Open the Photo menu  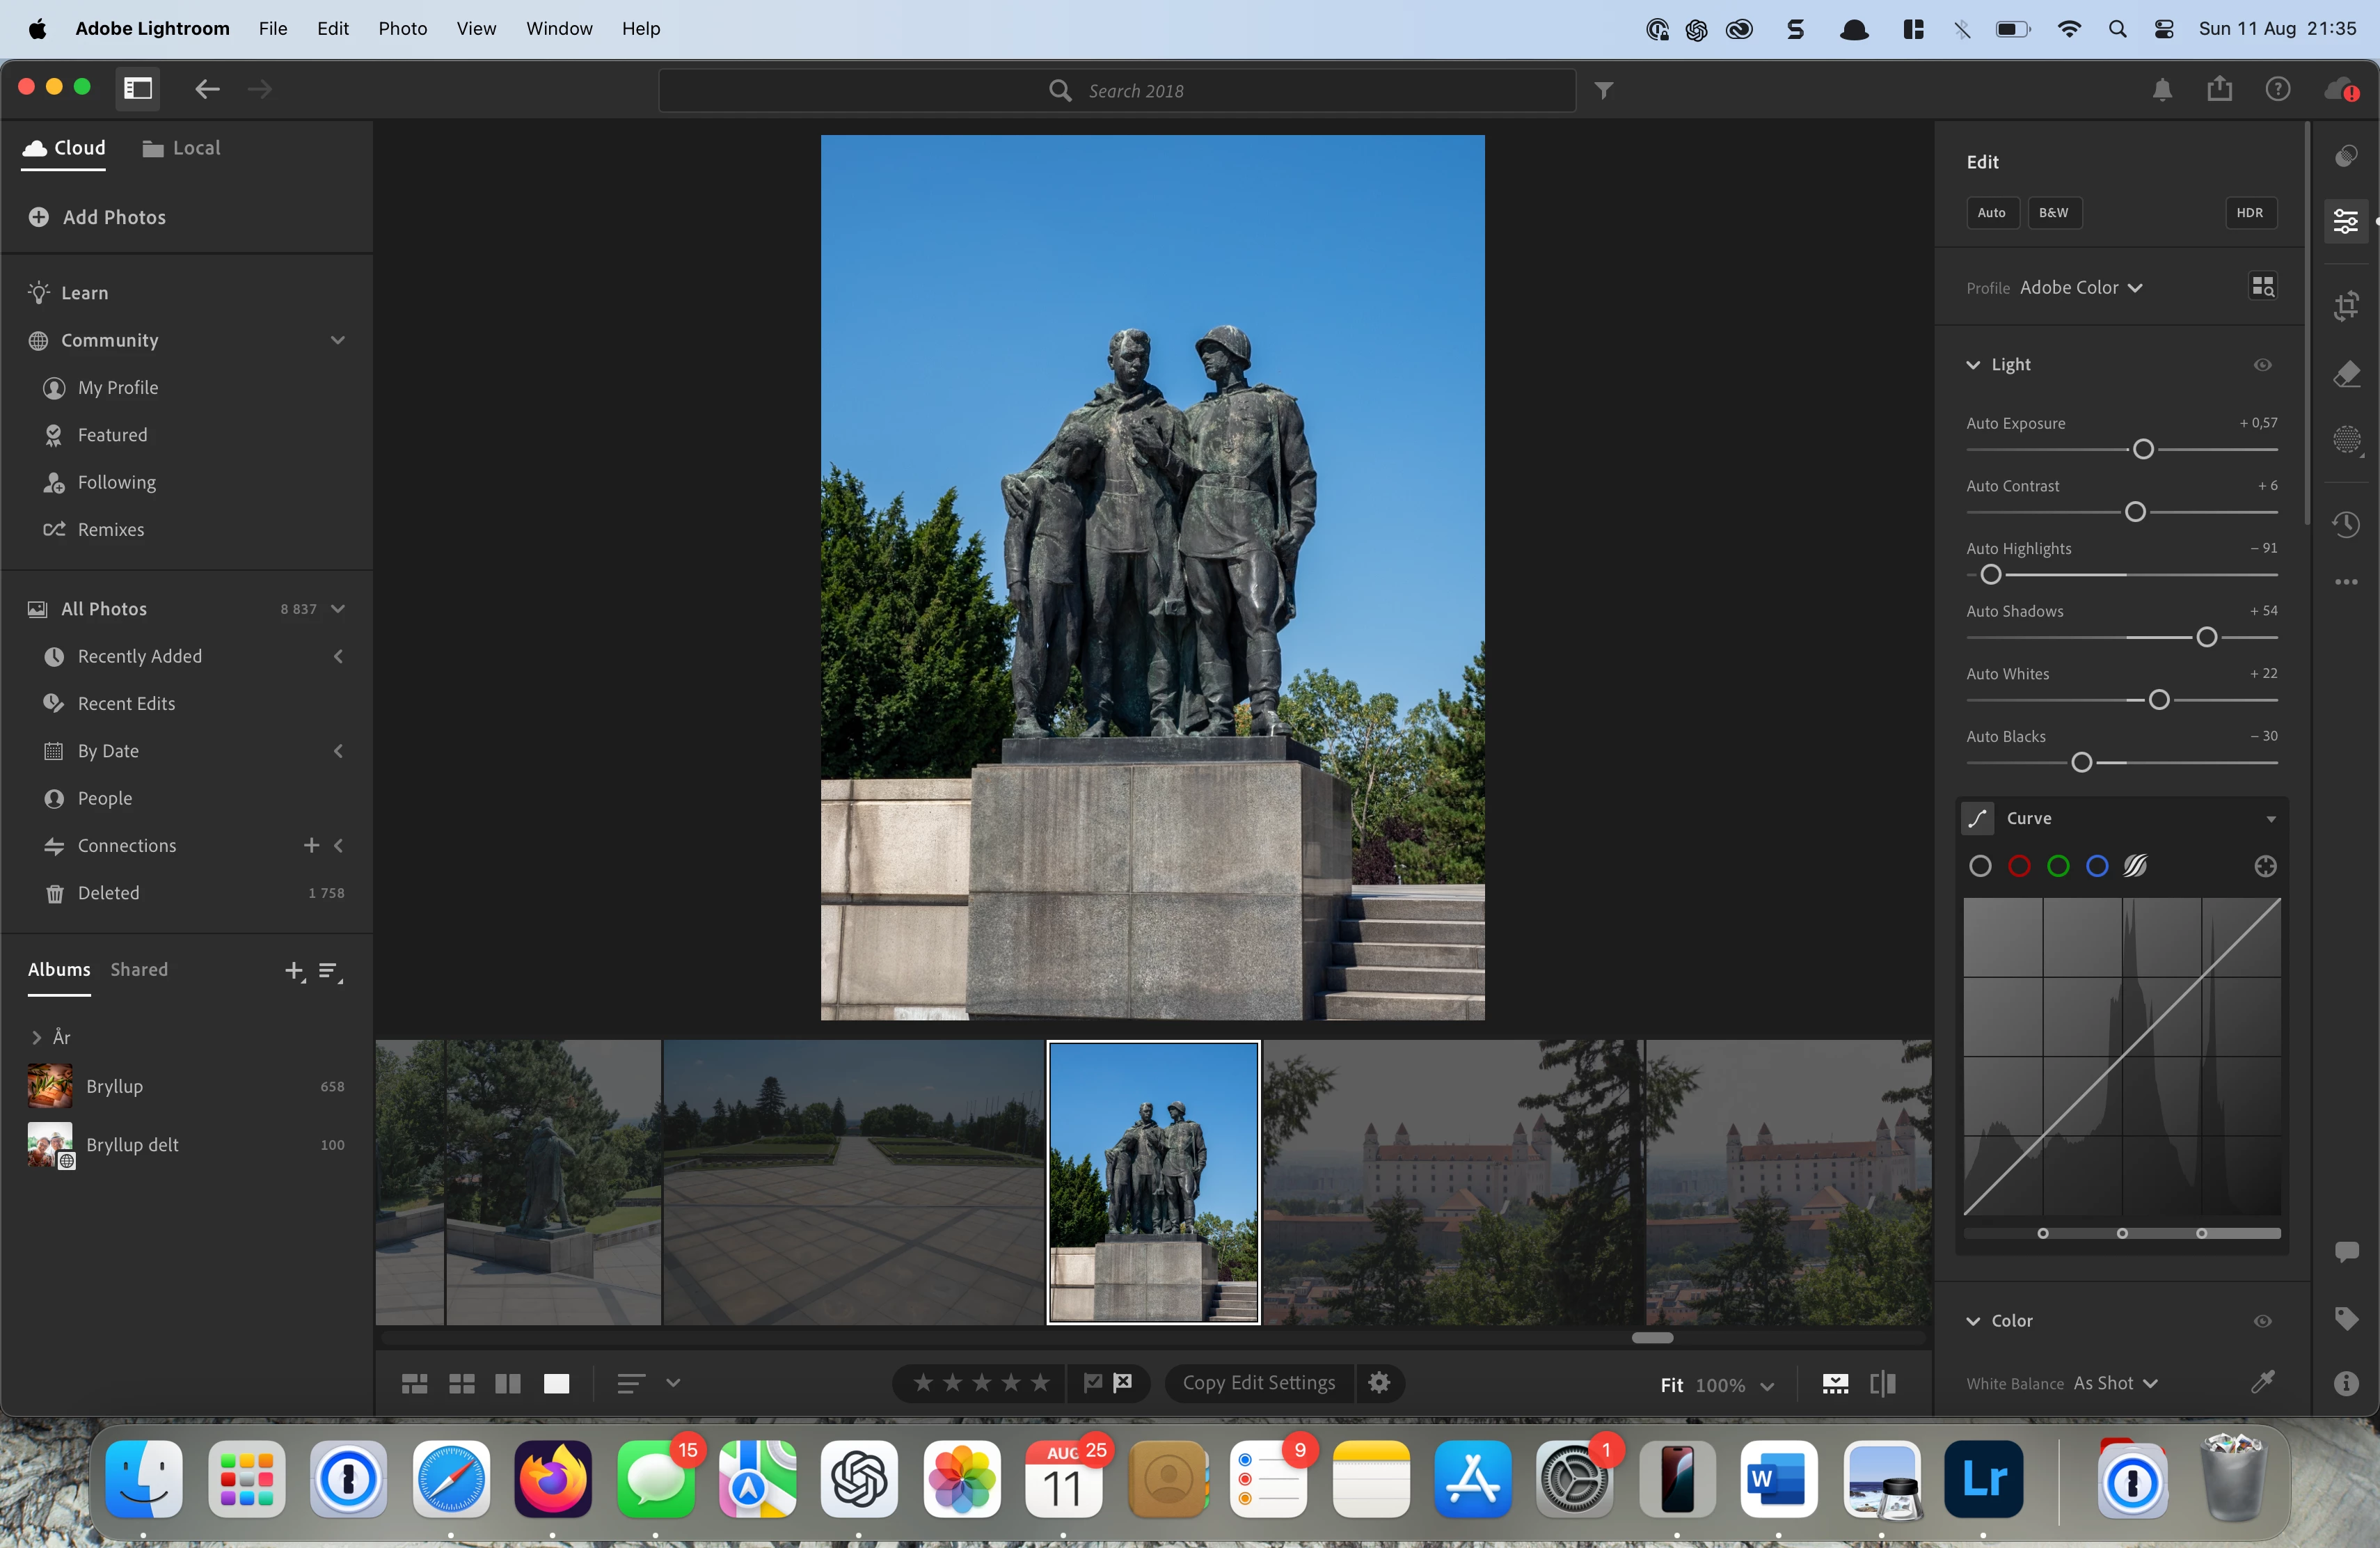[402, 28]
